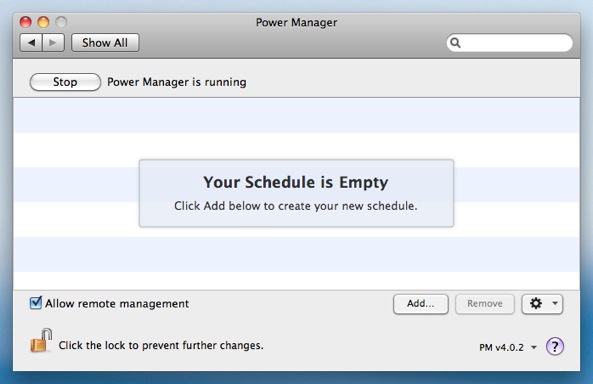
Task: Click the disabled gray zoom button
Action: [61, 22]
